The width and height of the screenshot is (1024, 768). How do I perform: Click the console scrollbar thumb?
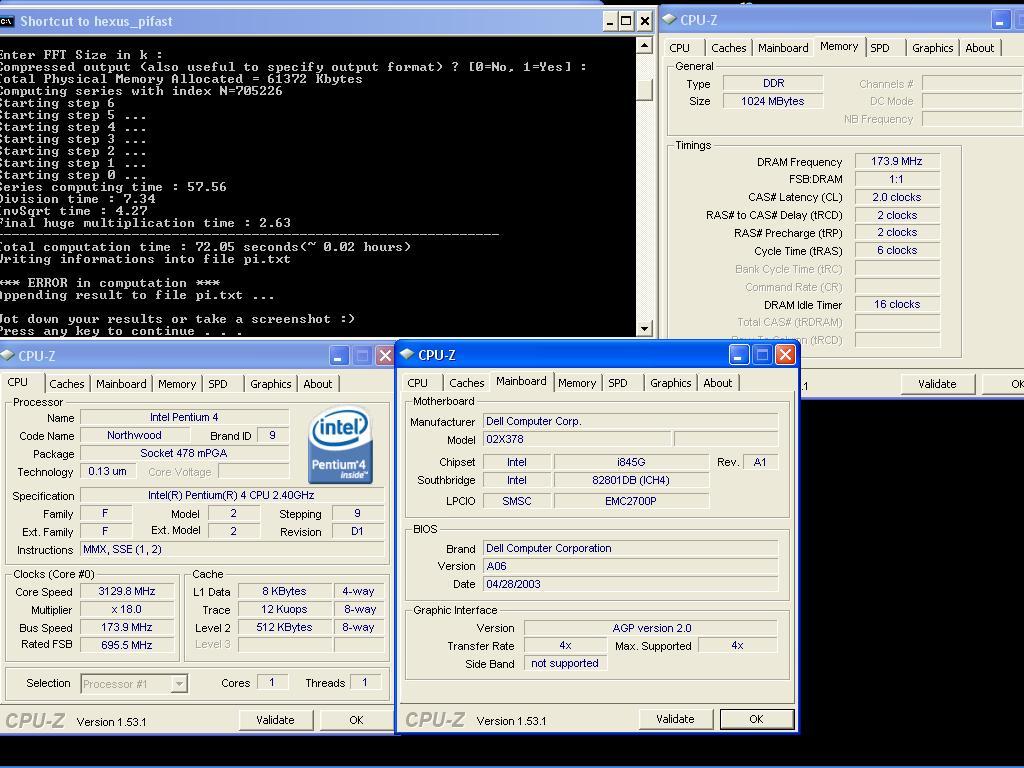click(x=645, y=89)
